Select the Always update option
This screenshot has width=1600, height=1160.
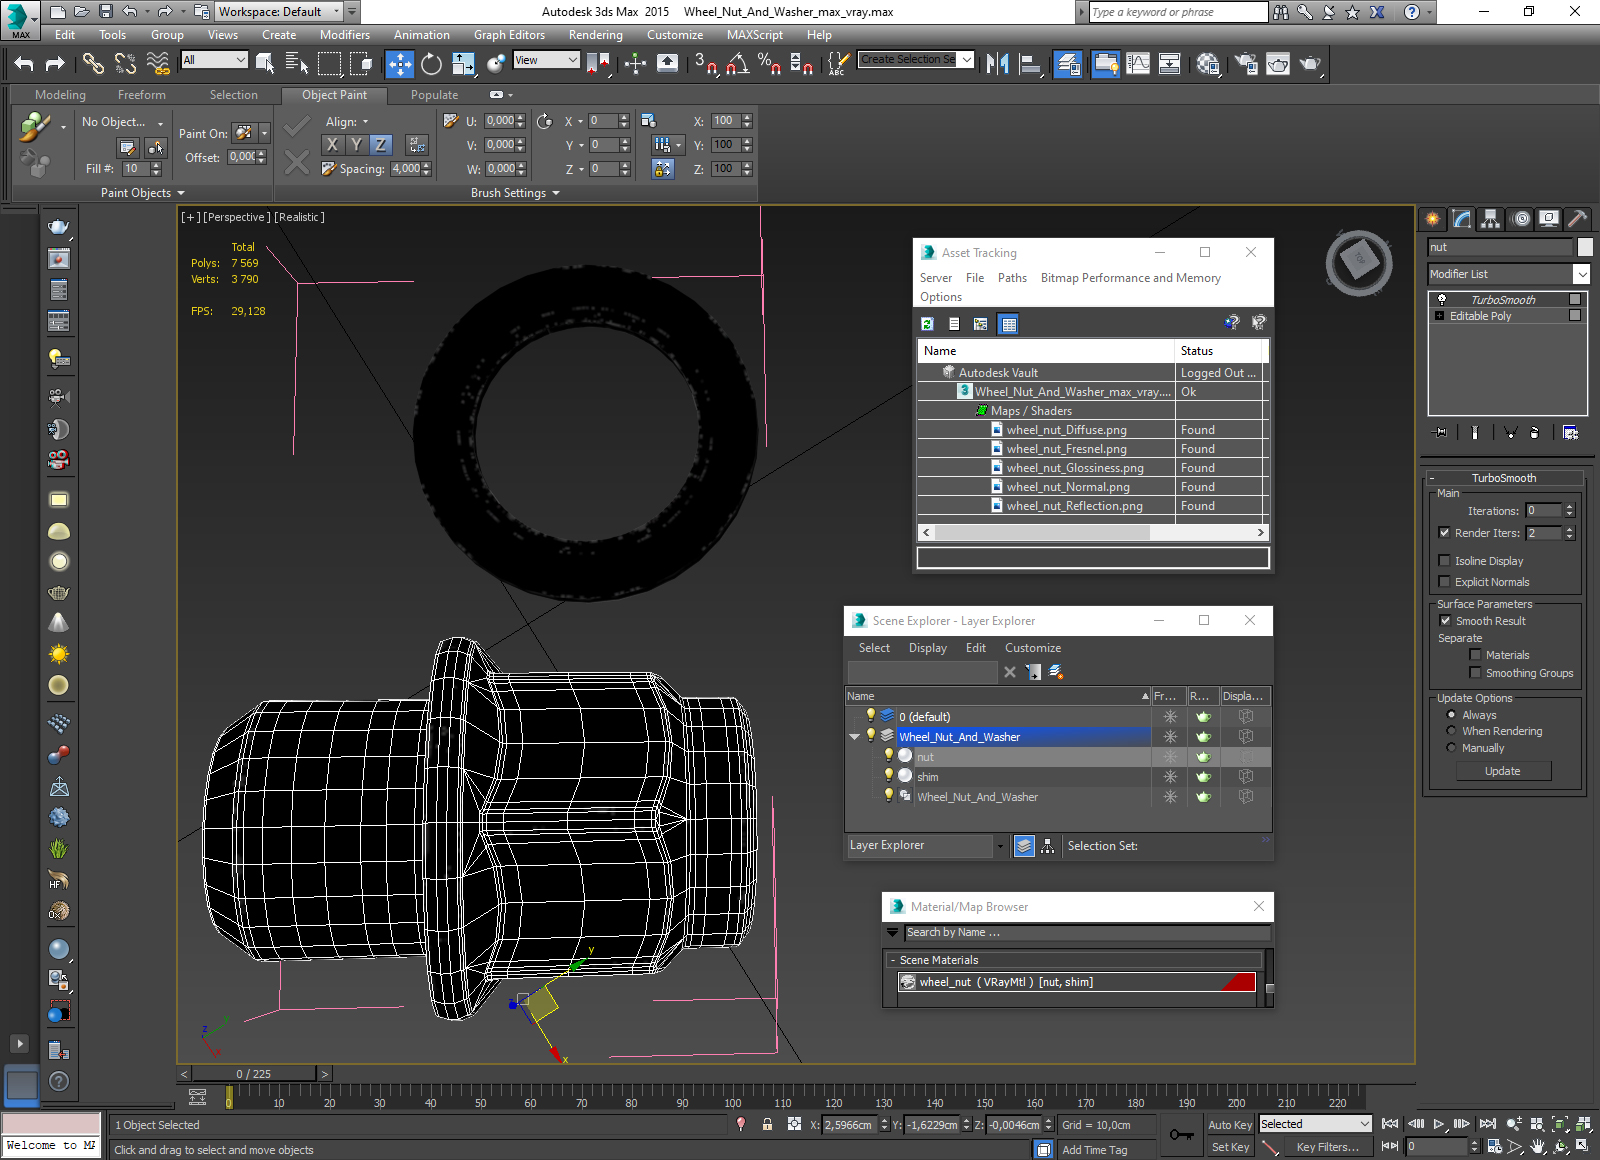[x=1451, y=715]
